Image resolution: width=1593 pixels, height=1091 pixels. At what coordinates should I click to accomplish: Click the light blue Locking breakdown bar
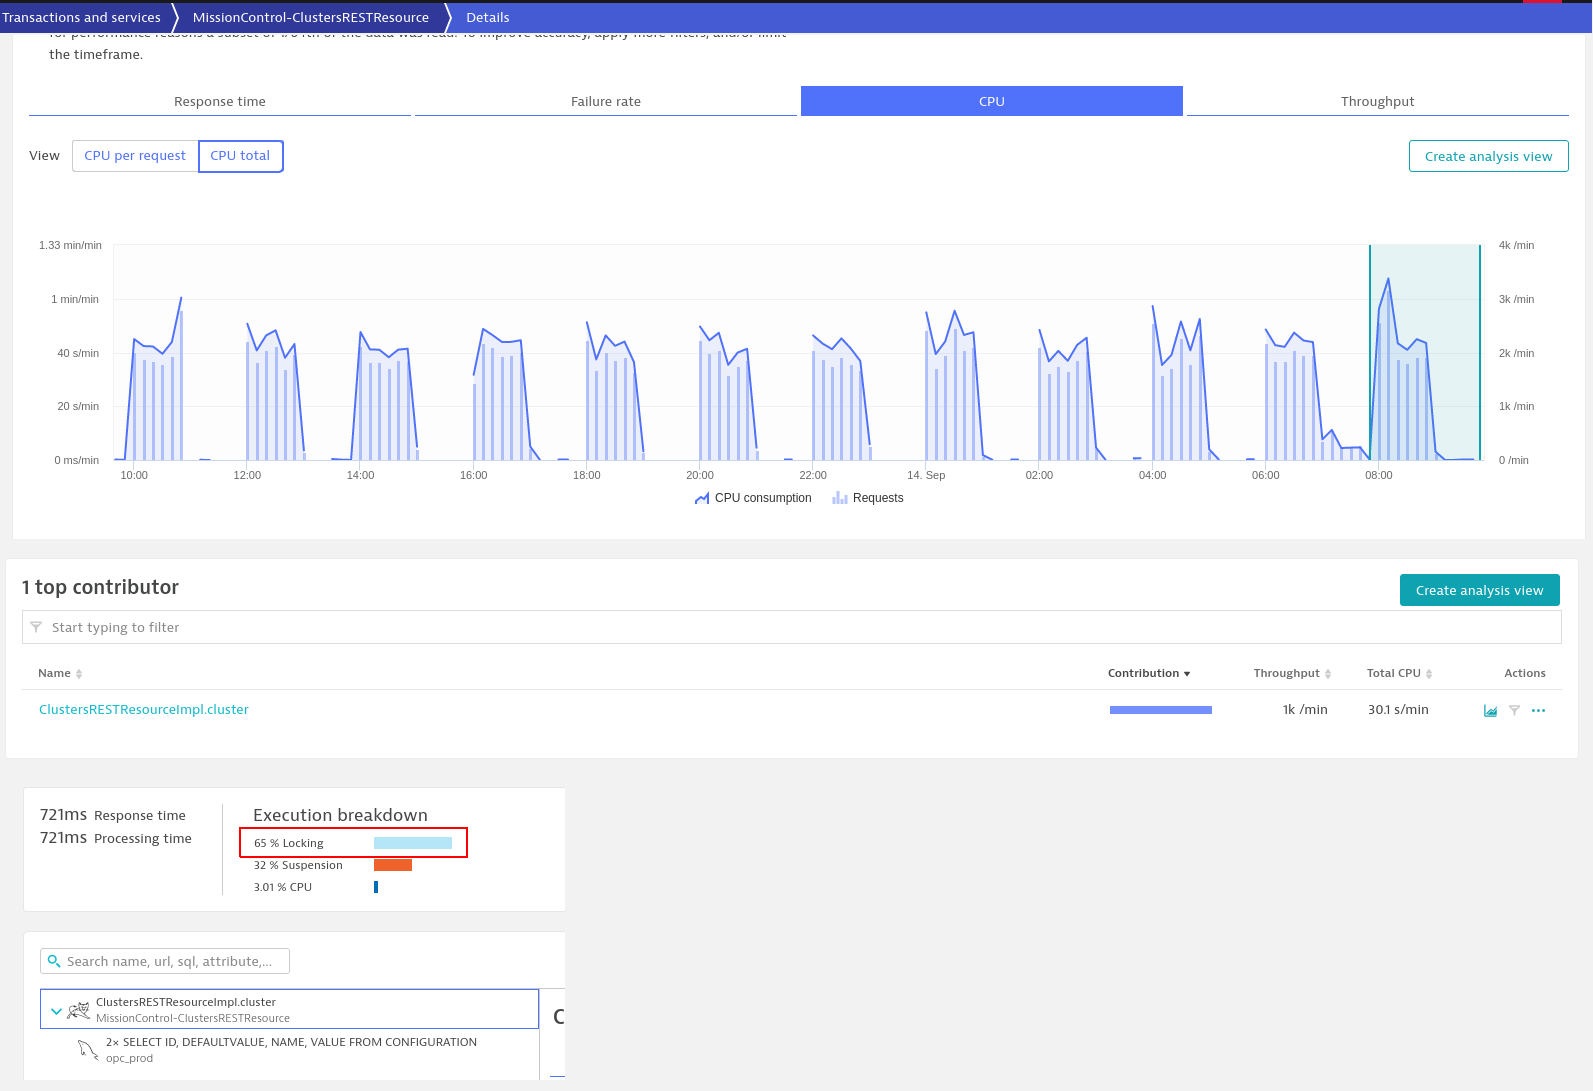point(413,843)
